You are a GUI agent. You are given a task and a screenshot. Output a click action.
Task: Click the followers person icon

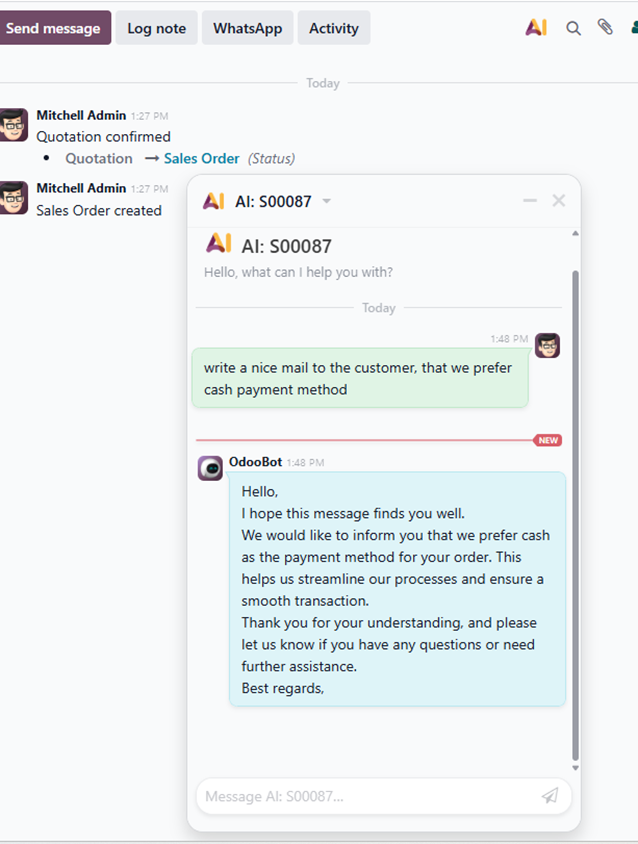click(634, 28)
